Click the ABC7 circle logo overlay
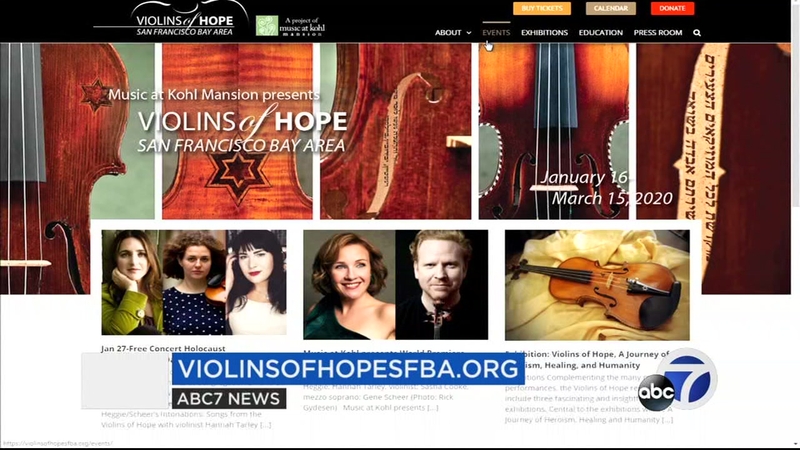This screenshot has width=800, height=450. [x=678, y=380]
